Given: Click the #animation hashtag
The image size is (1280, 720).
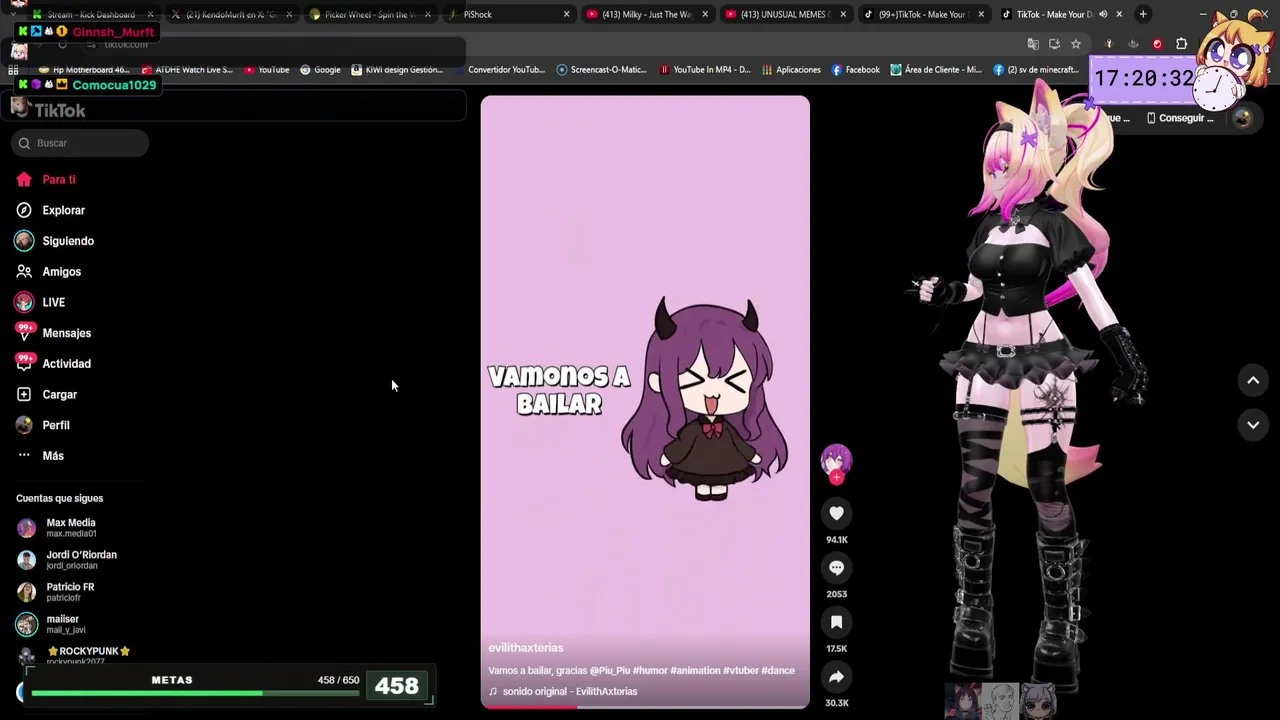Looking at the screenshot, I should [x=695, y=671].
